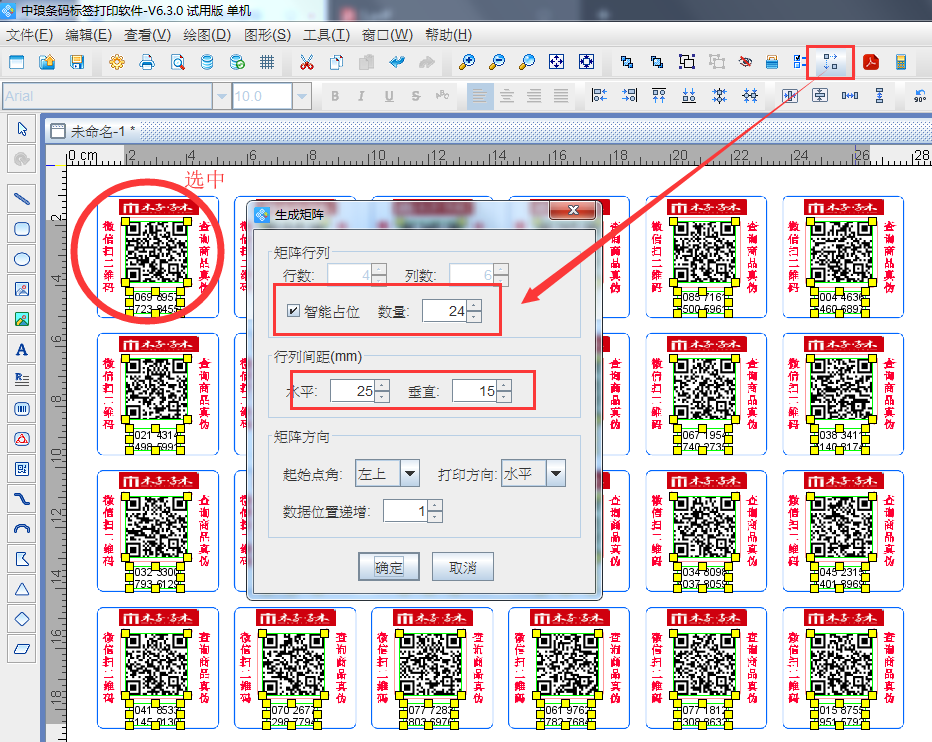Click the 确定 button
The image size is (932, 742).
[388, 567]
